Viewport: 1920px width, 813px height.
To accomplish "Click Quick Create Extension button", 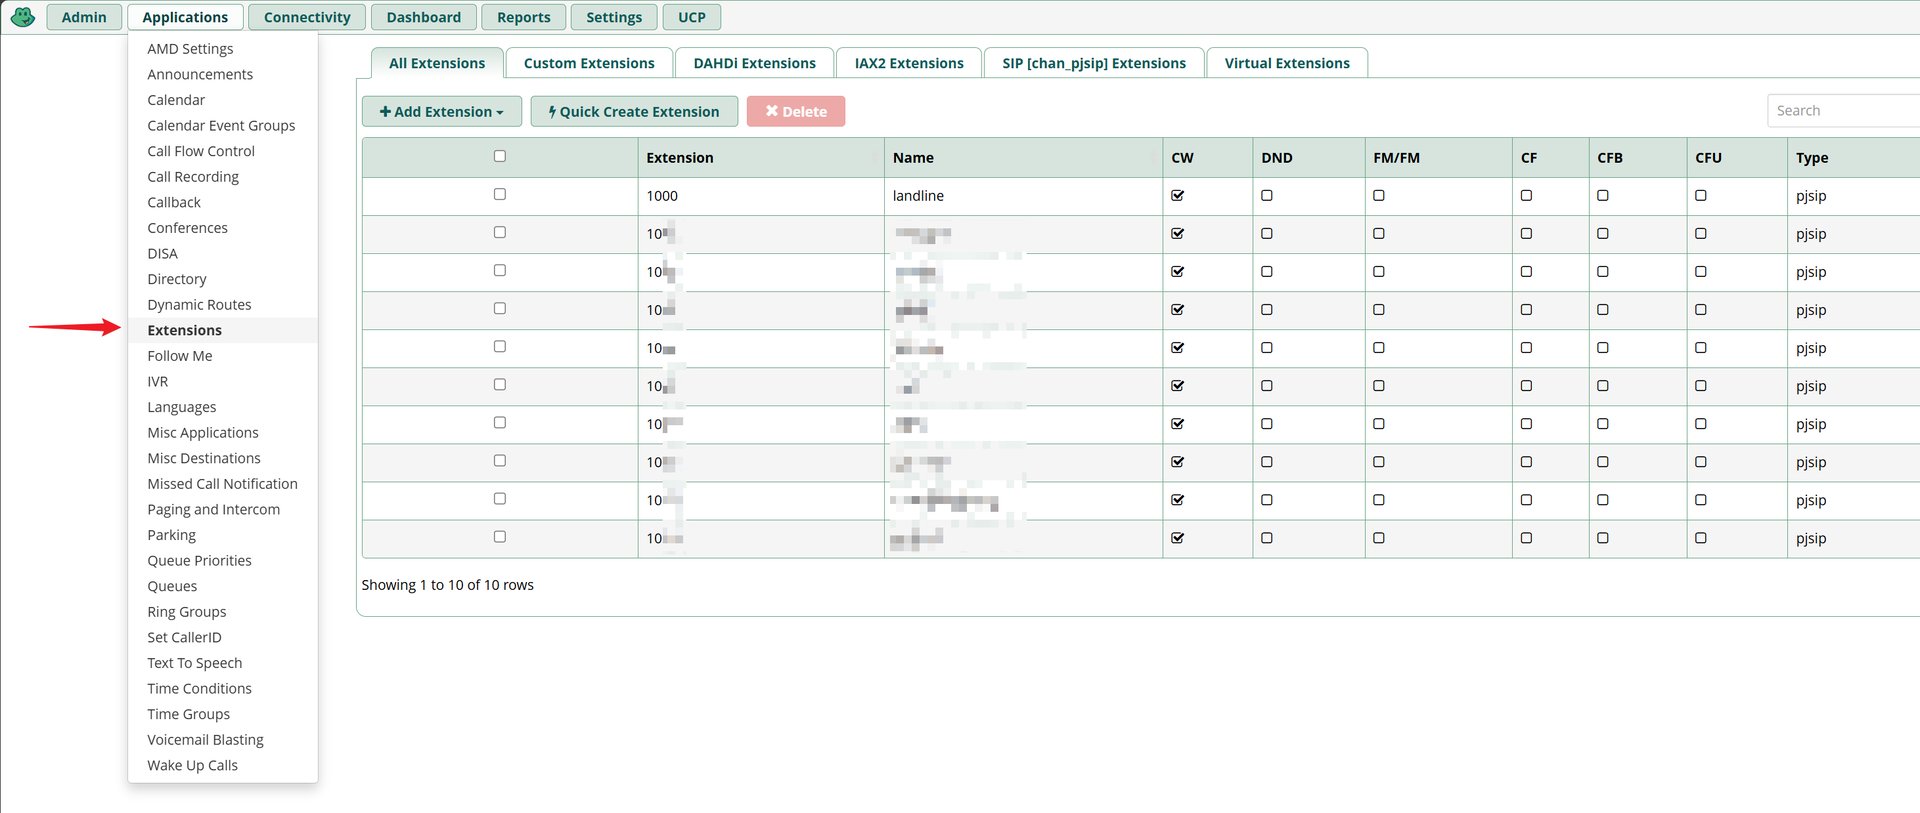I will pyautogui.click(x=634, y=111).
